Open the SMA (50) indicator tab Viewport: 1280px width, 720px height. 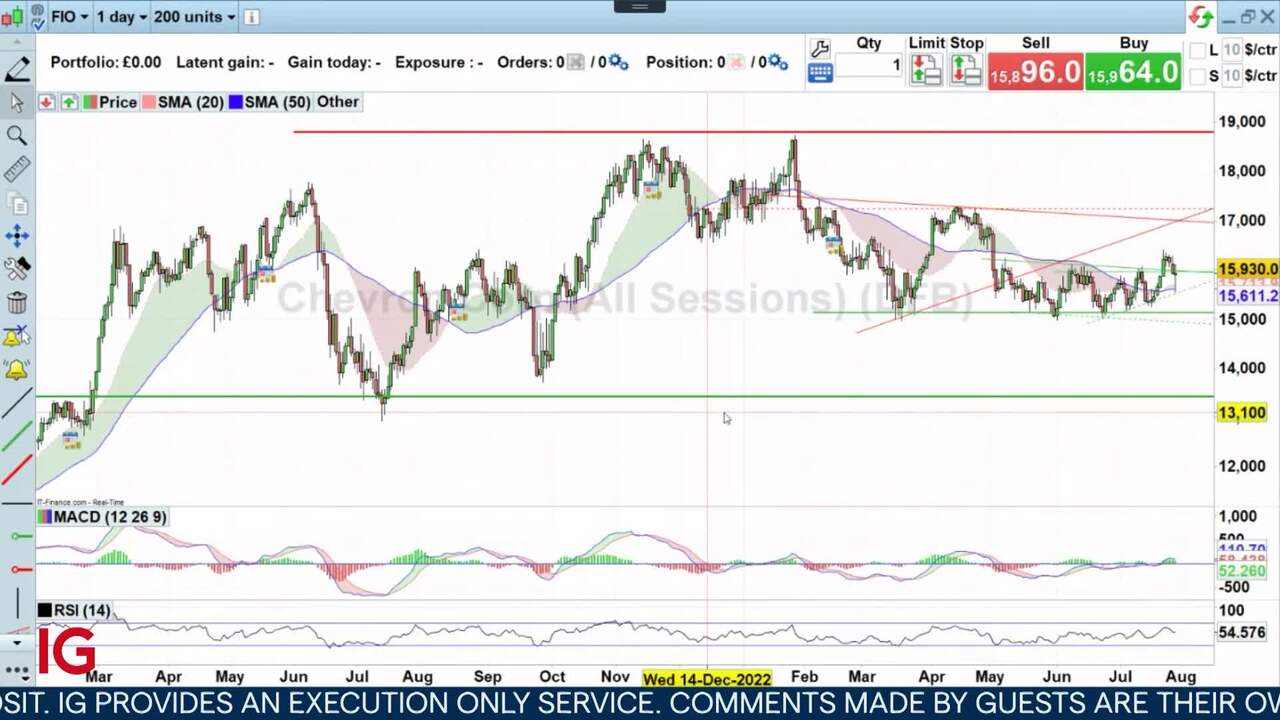tap(270, 102)
